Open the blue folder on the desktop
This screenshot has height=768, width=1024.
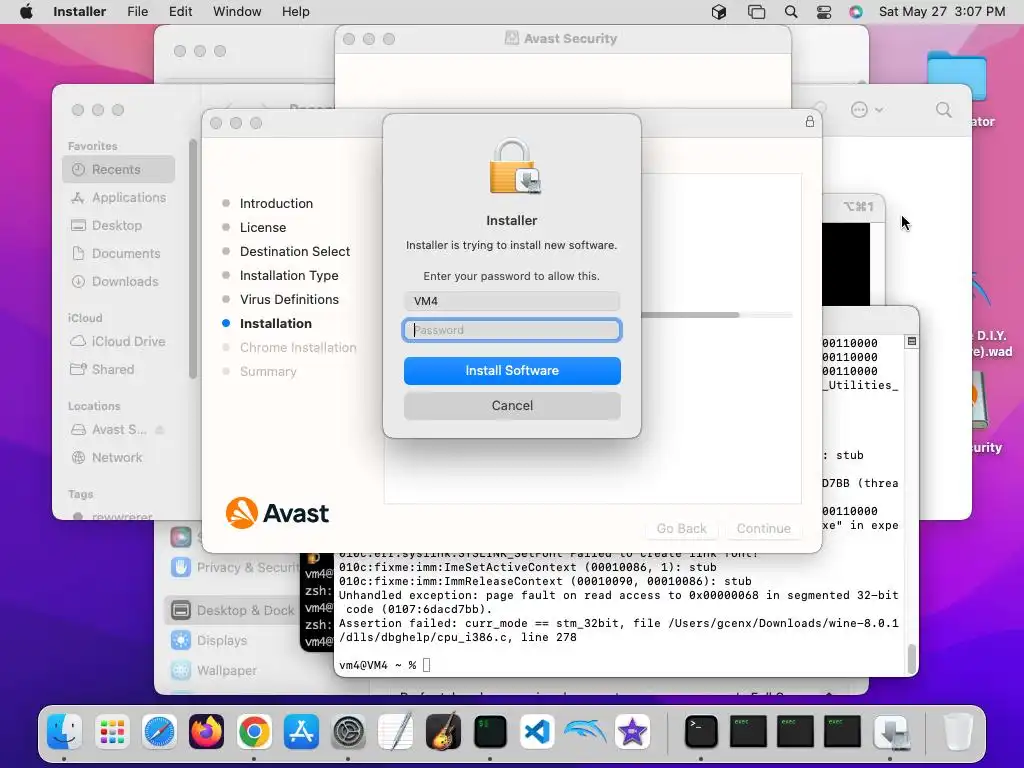(957, 75)
